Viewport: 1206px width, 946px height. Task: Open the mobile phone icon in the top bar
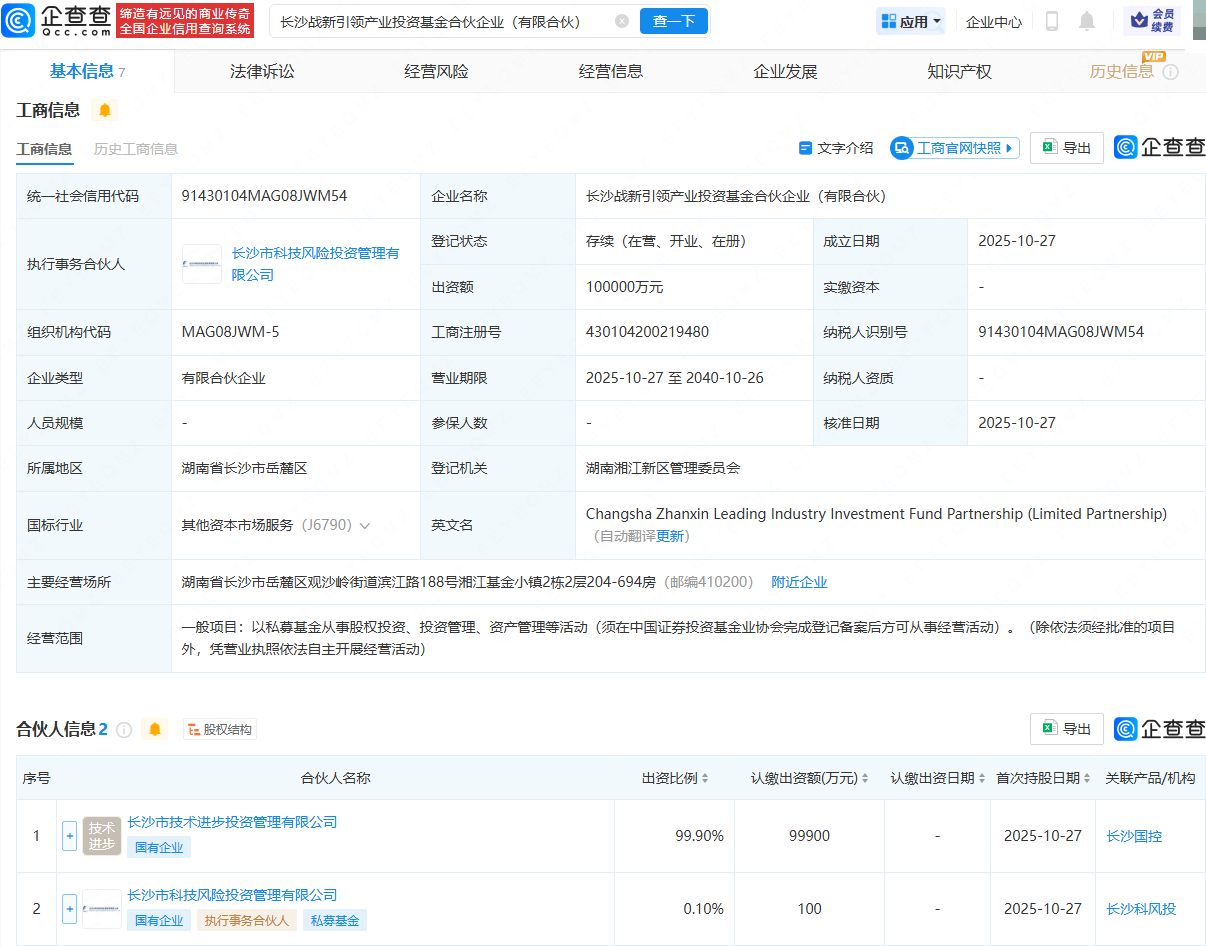[1053, 20]
